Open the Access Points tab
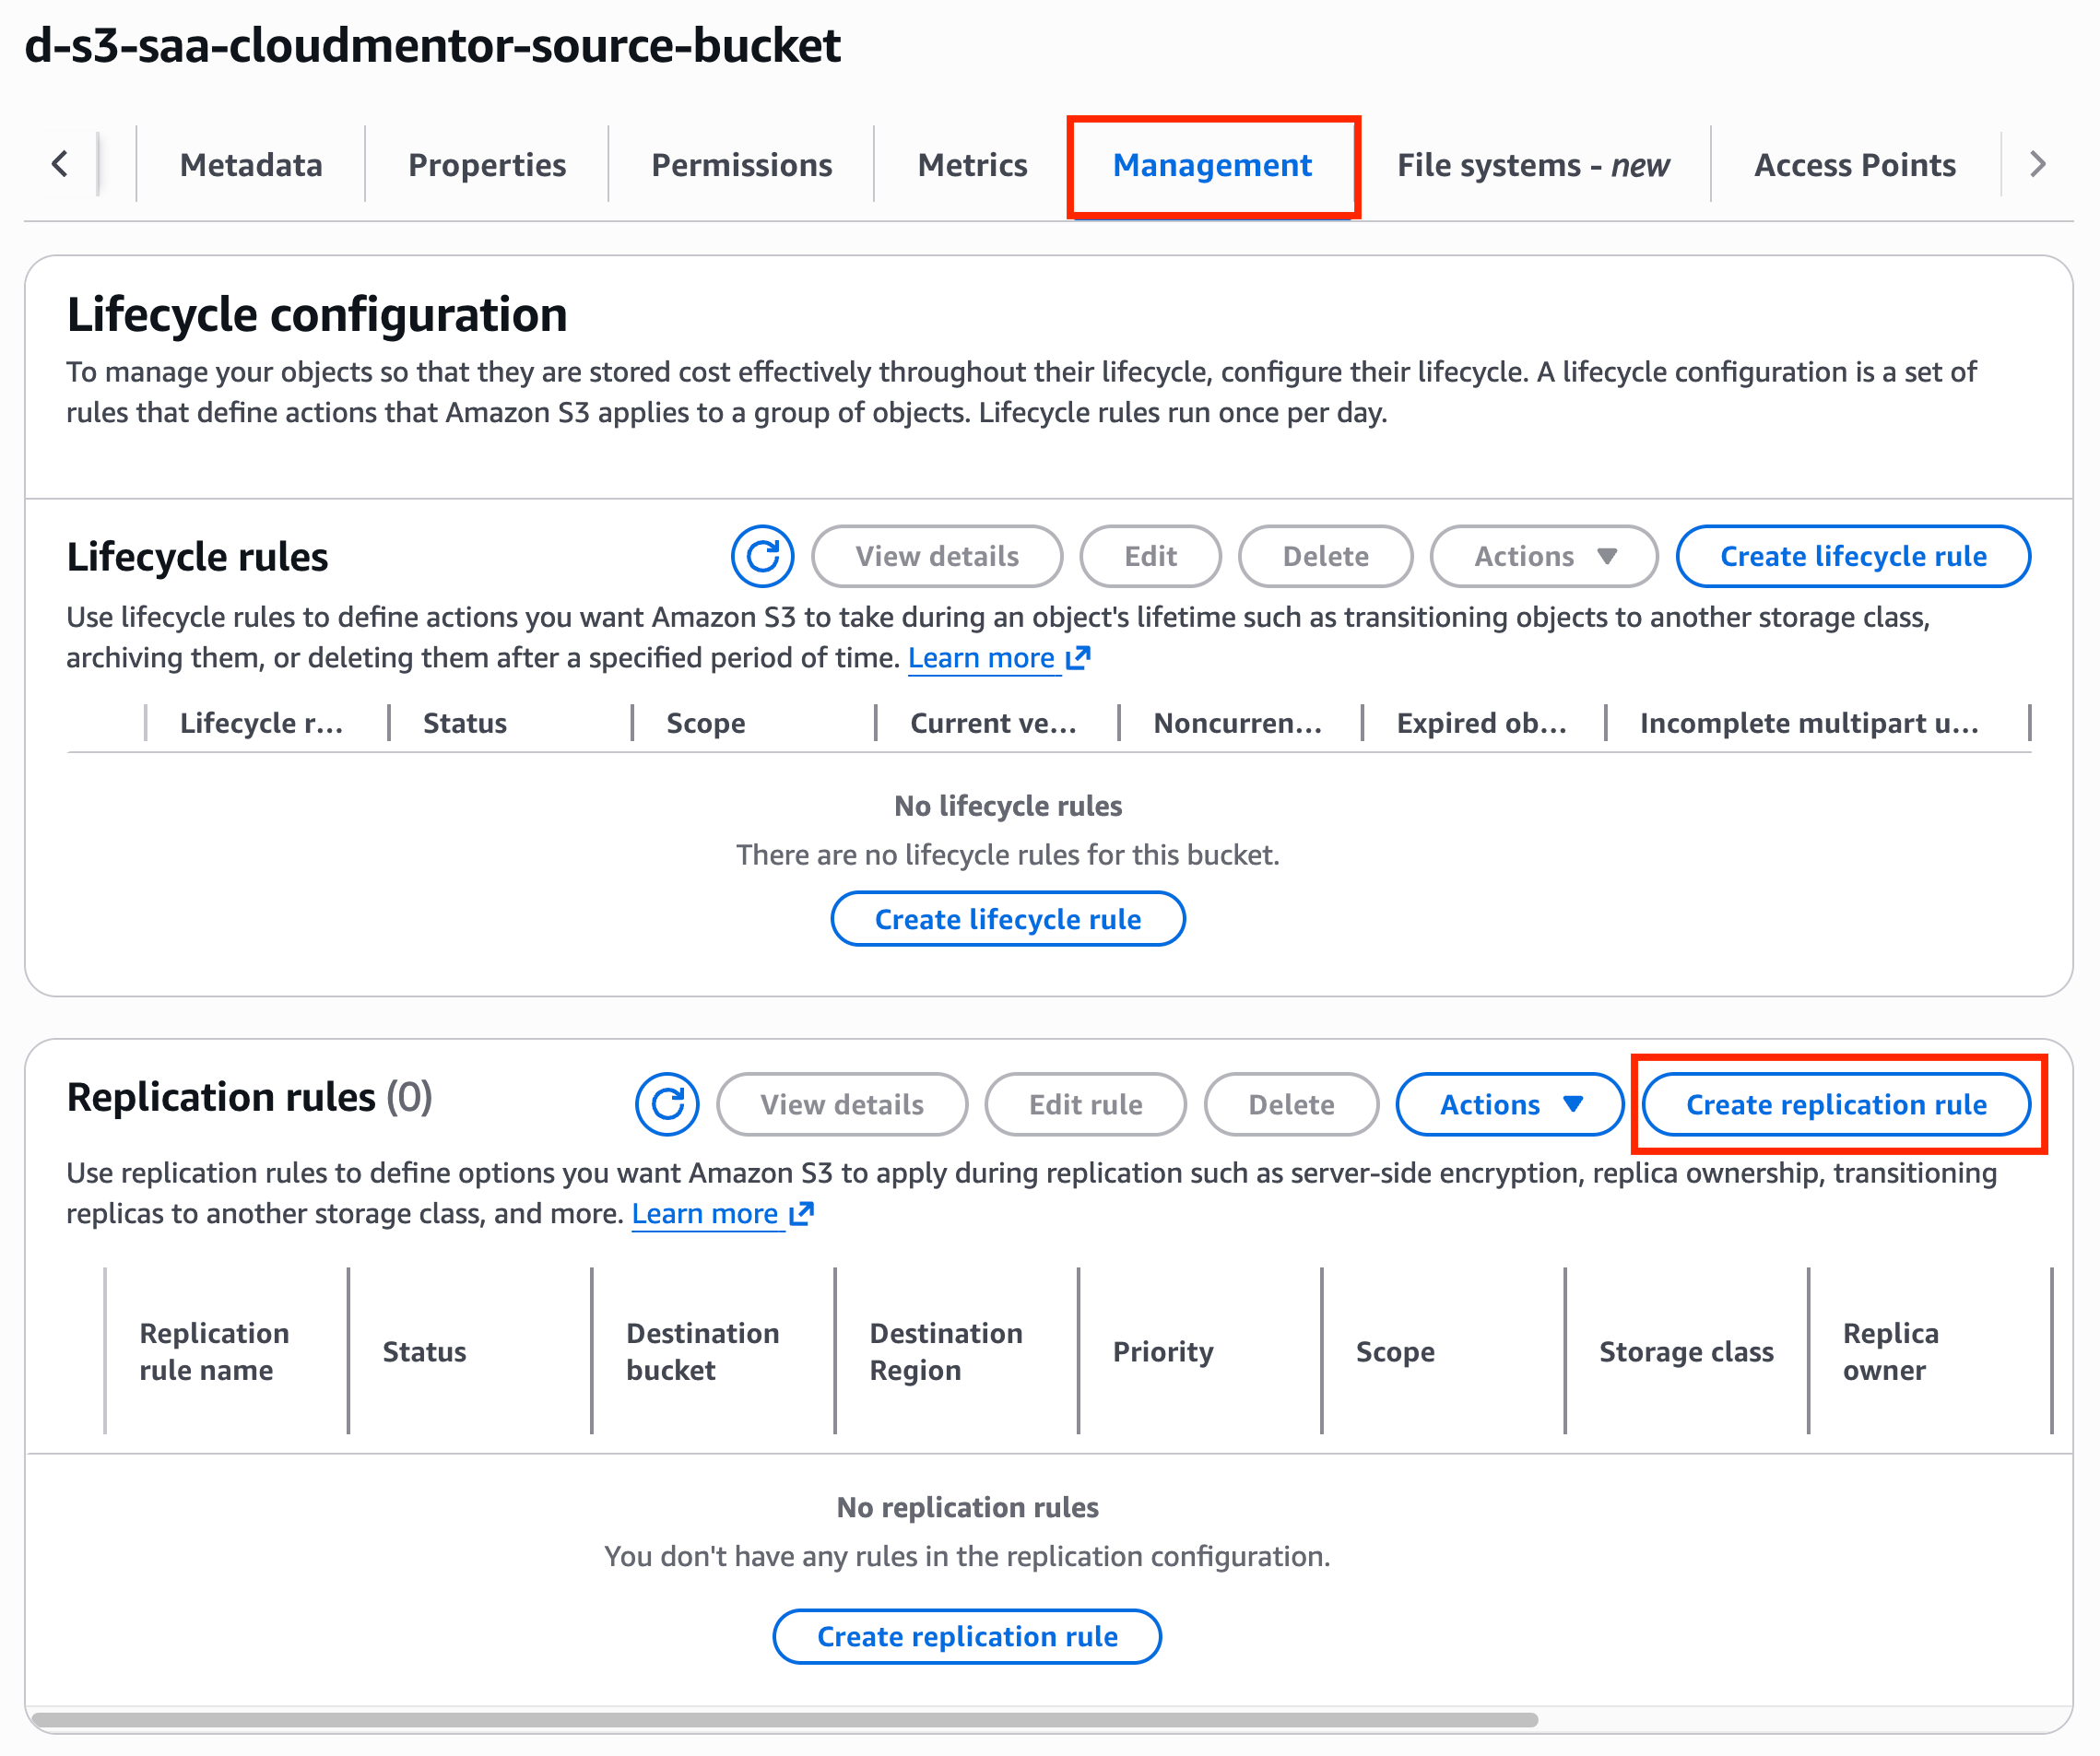 tap(1855, 165)
